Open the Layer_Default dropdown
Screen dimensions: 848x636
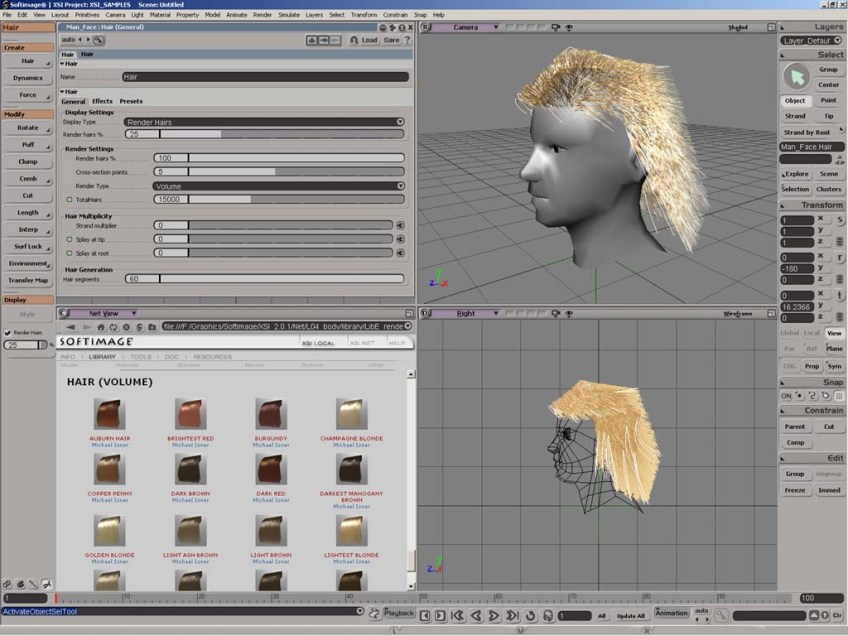(811, 41)
